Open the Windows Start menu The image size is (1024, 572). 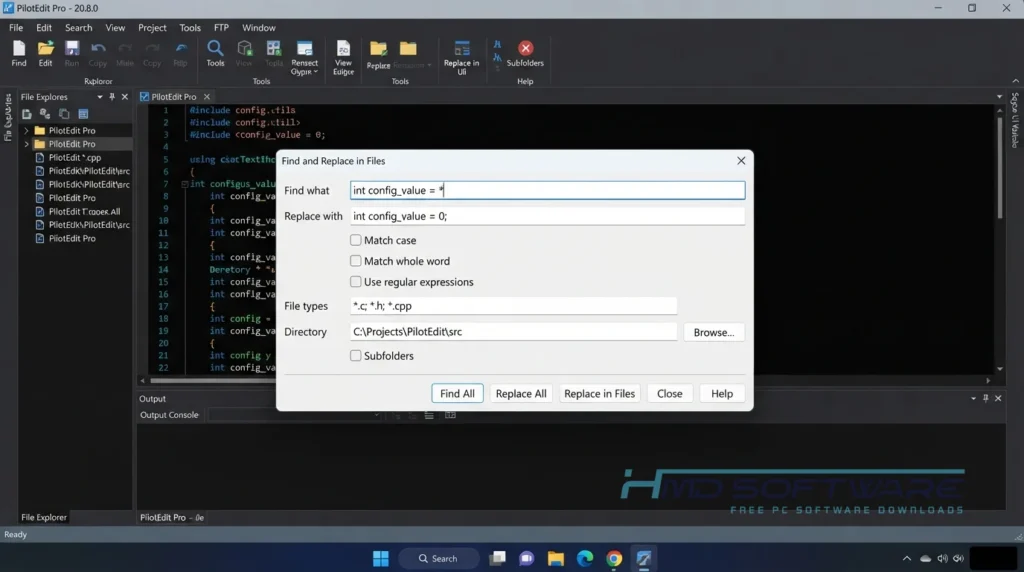click(x=381, y=558)
